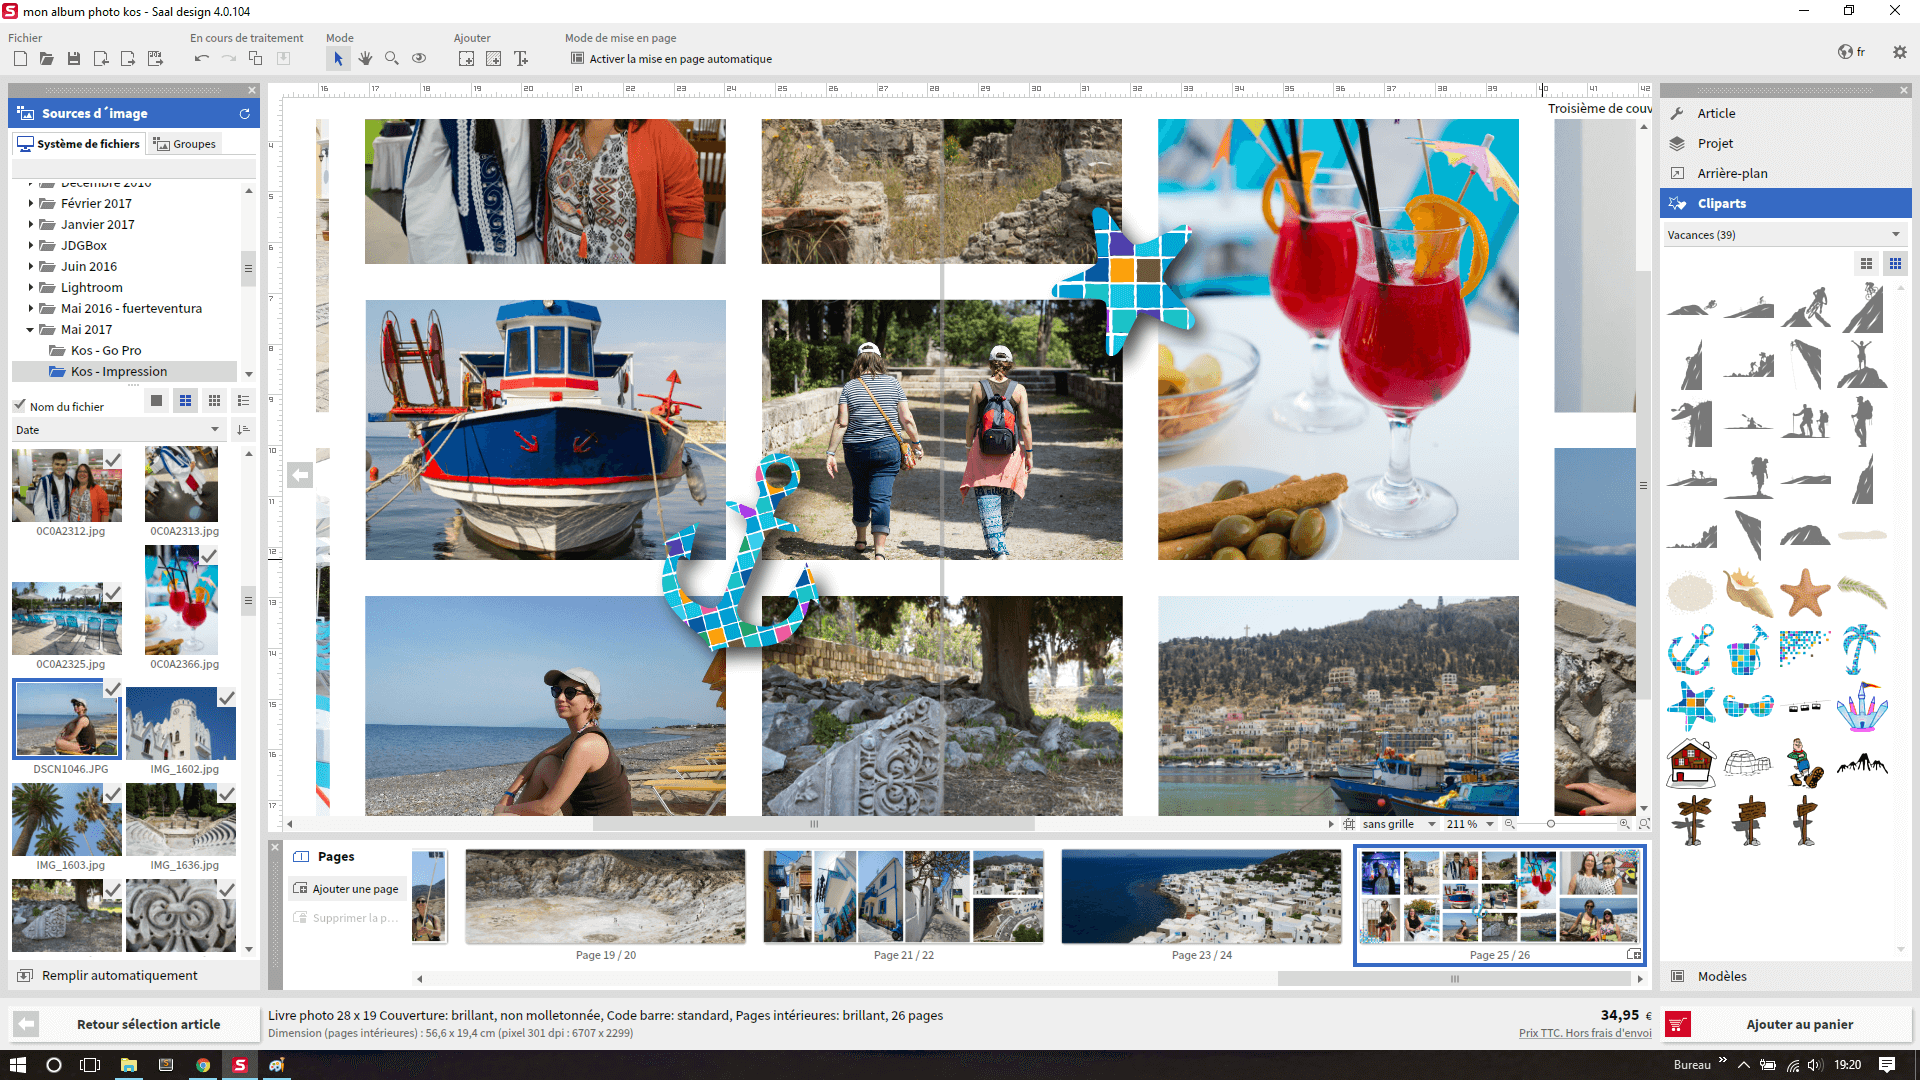Open the Arrière-plan section

coord(1732,173)
